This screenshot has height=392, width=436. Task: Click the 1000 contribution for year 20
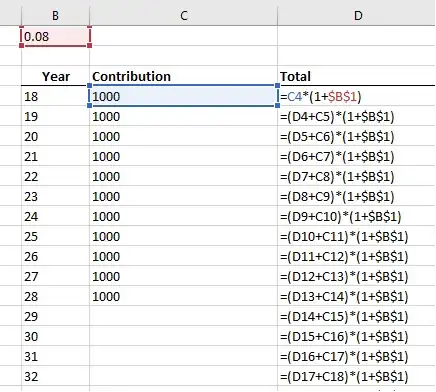coord(184,136)
